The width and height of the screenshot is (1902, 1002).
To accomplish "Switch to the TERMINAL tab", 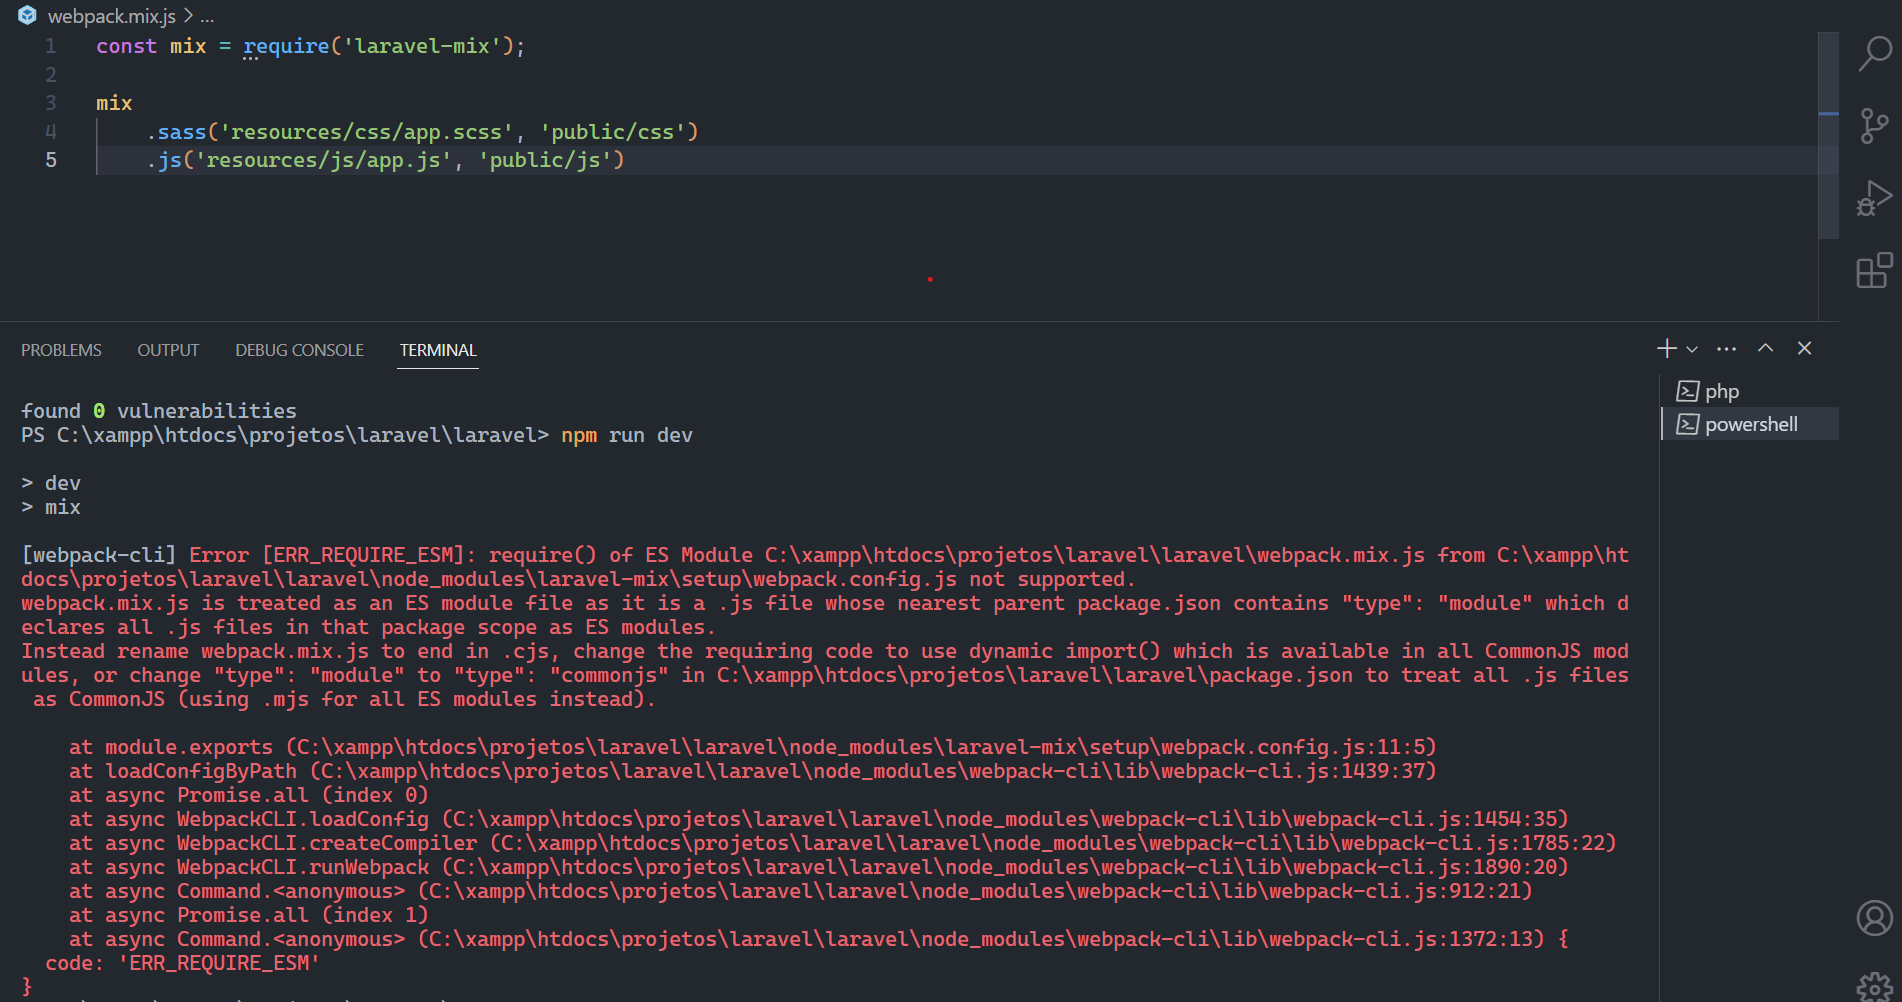I will pos(438,350).
